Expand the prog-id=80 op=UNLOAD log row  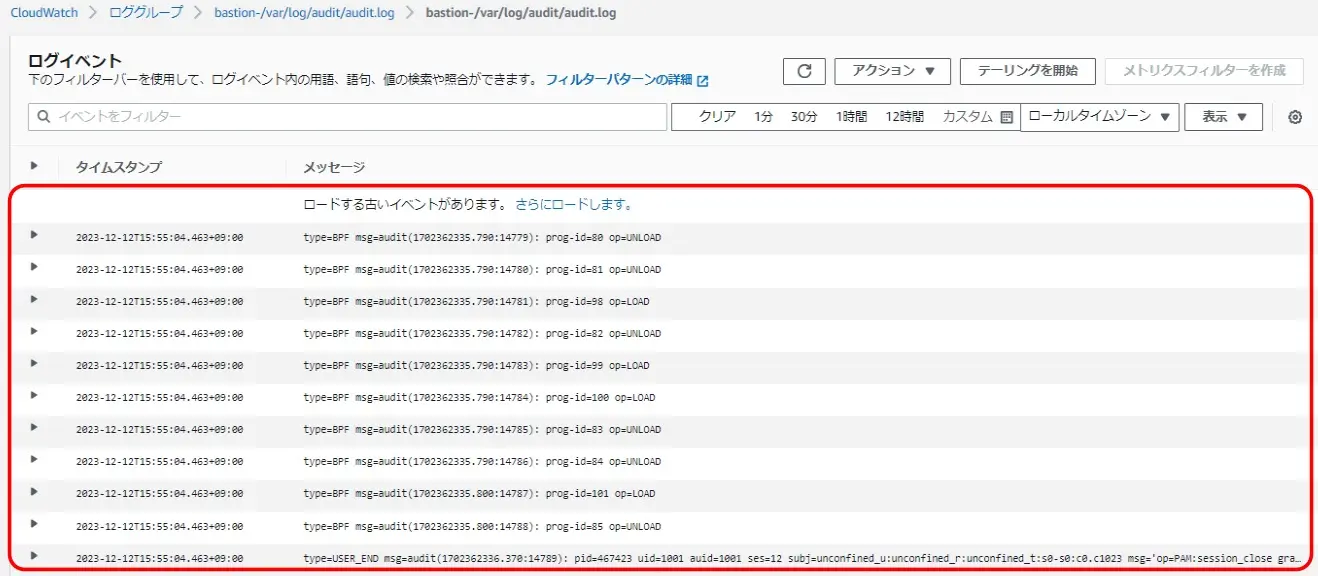tap(34, 235)
